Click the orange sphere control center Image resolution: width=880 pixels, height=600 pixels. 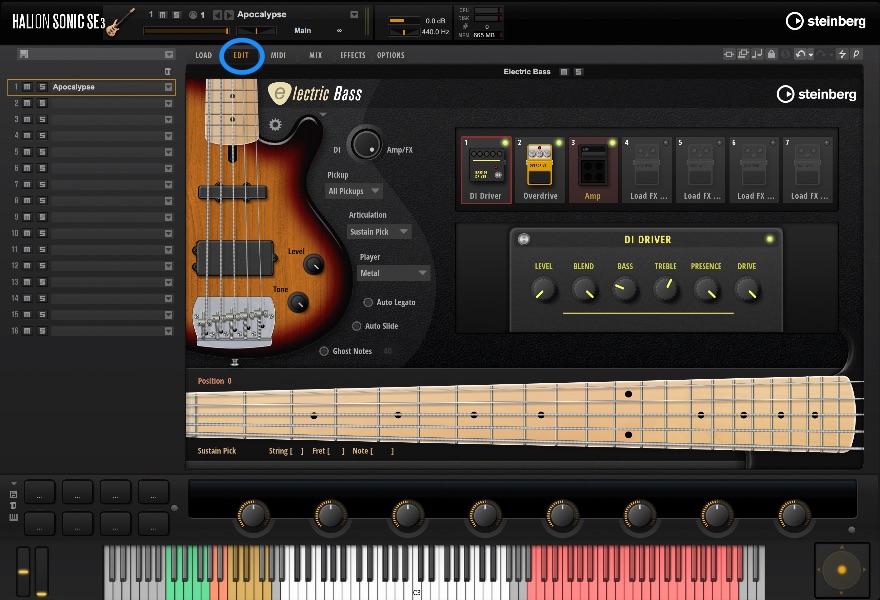click(x=841, y=570)
